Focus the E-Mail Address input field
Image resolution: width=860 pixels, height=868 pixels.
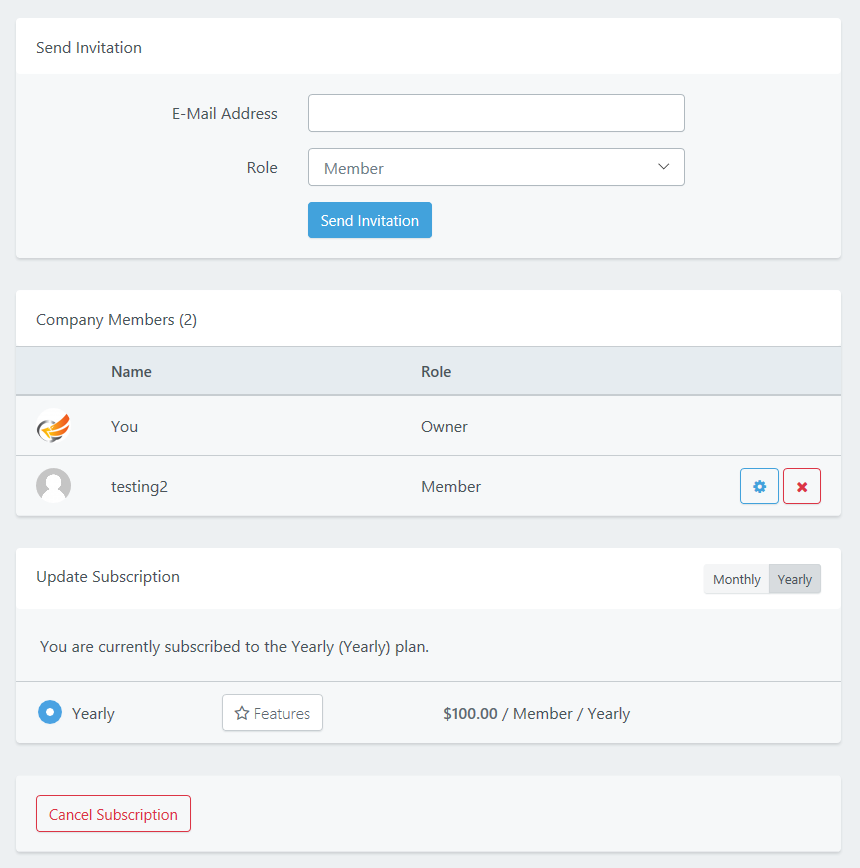(x=495, y=113)
